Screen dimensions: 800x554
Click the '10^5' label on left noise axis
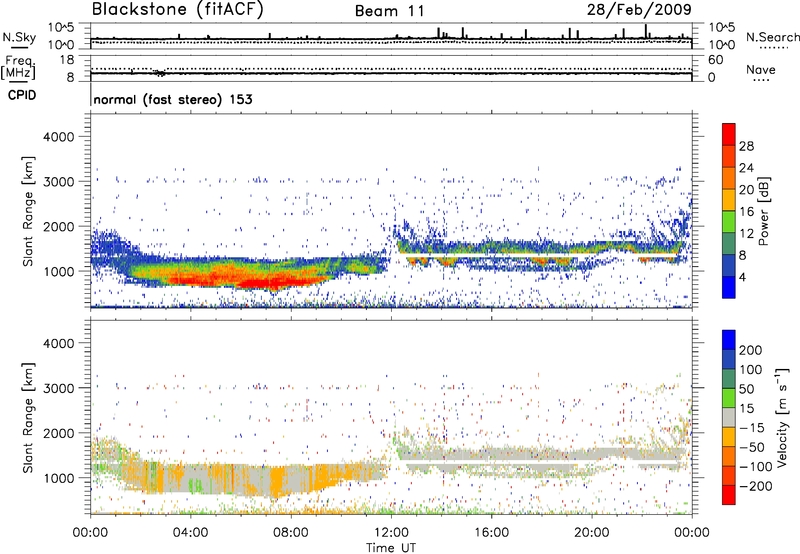pyautogui.click(x=61, y=27)
